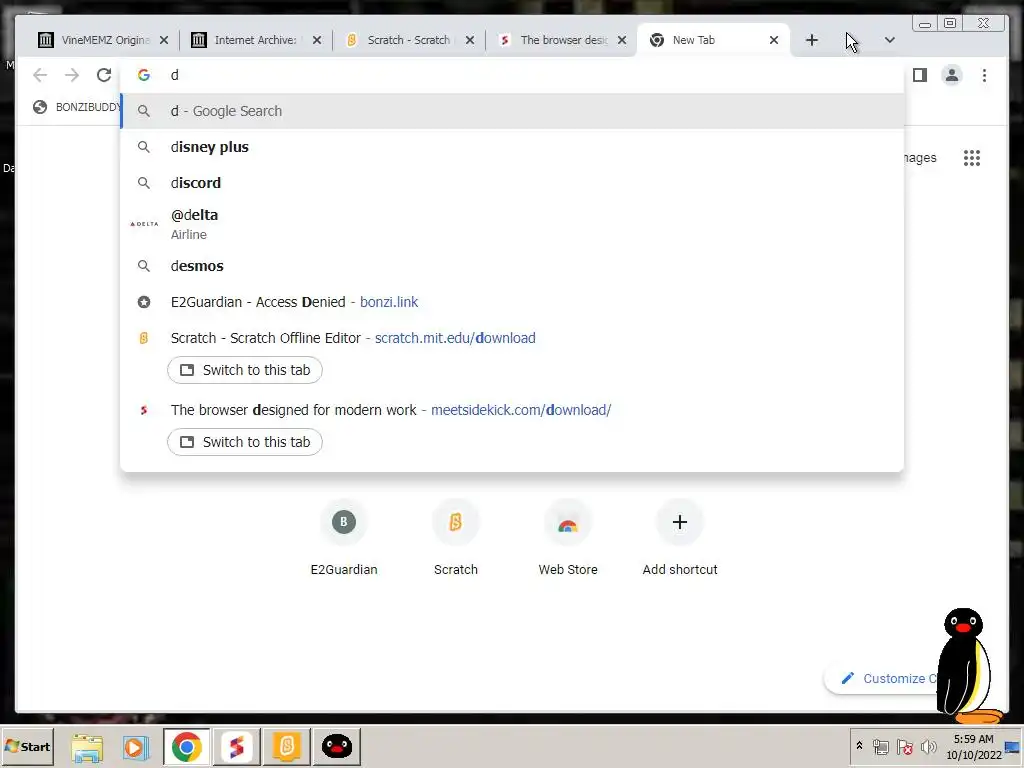The width and height of the screenshot is (1024, 768).
Task: Select the Chrome taskbar icon
Action: [187, 747]
